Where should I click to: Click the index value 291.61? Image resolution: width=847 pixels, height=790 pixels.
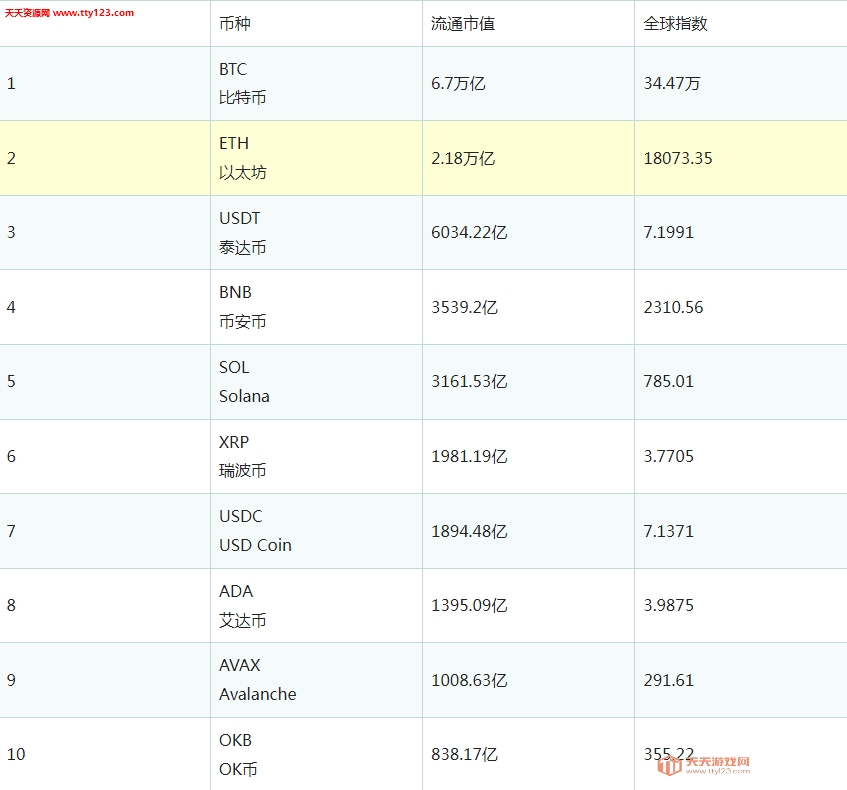pyautogui.click(x=668, y=680)
